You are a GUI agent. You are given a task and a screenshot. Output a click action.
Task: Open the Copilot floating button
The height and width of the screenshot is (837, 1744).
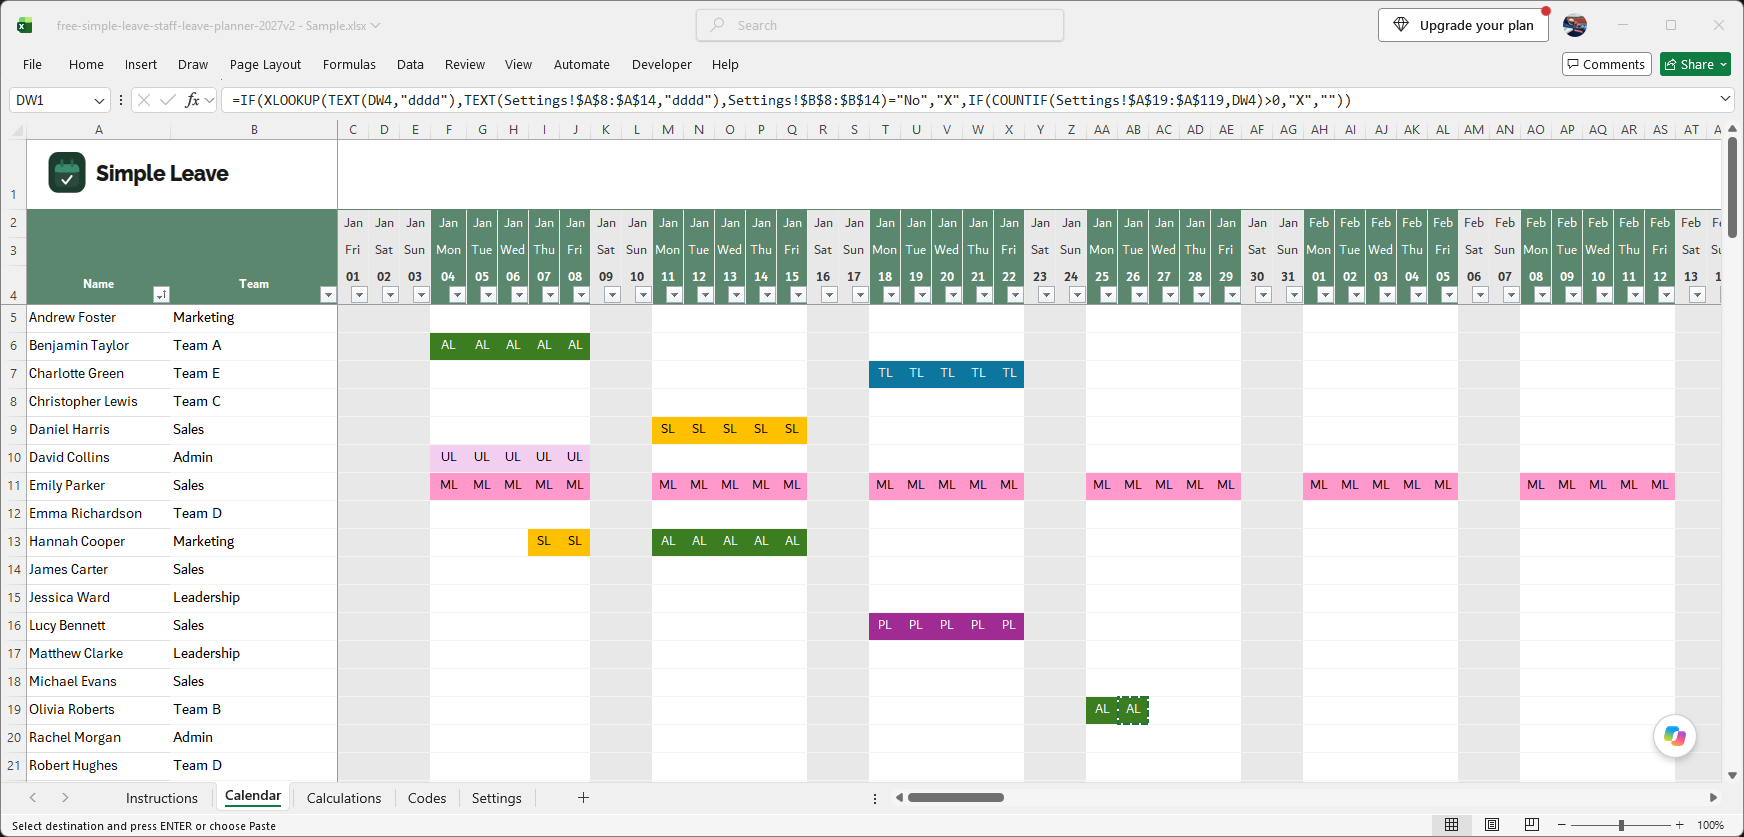pyautogui.click(x=1675, y=737)
